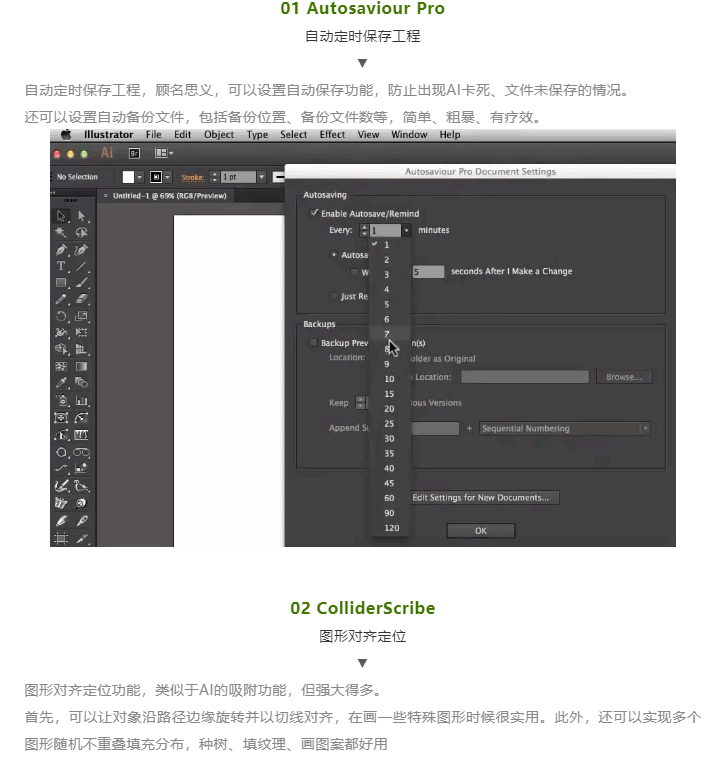Viewport: 721px width, 758px height.
Task: Select the Column Graph tool
Action: tap(81, 400)
